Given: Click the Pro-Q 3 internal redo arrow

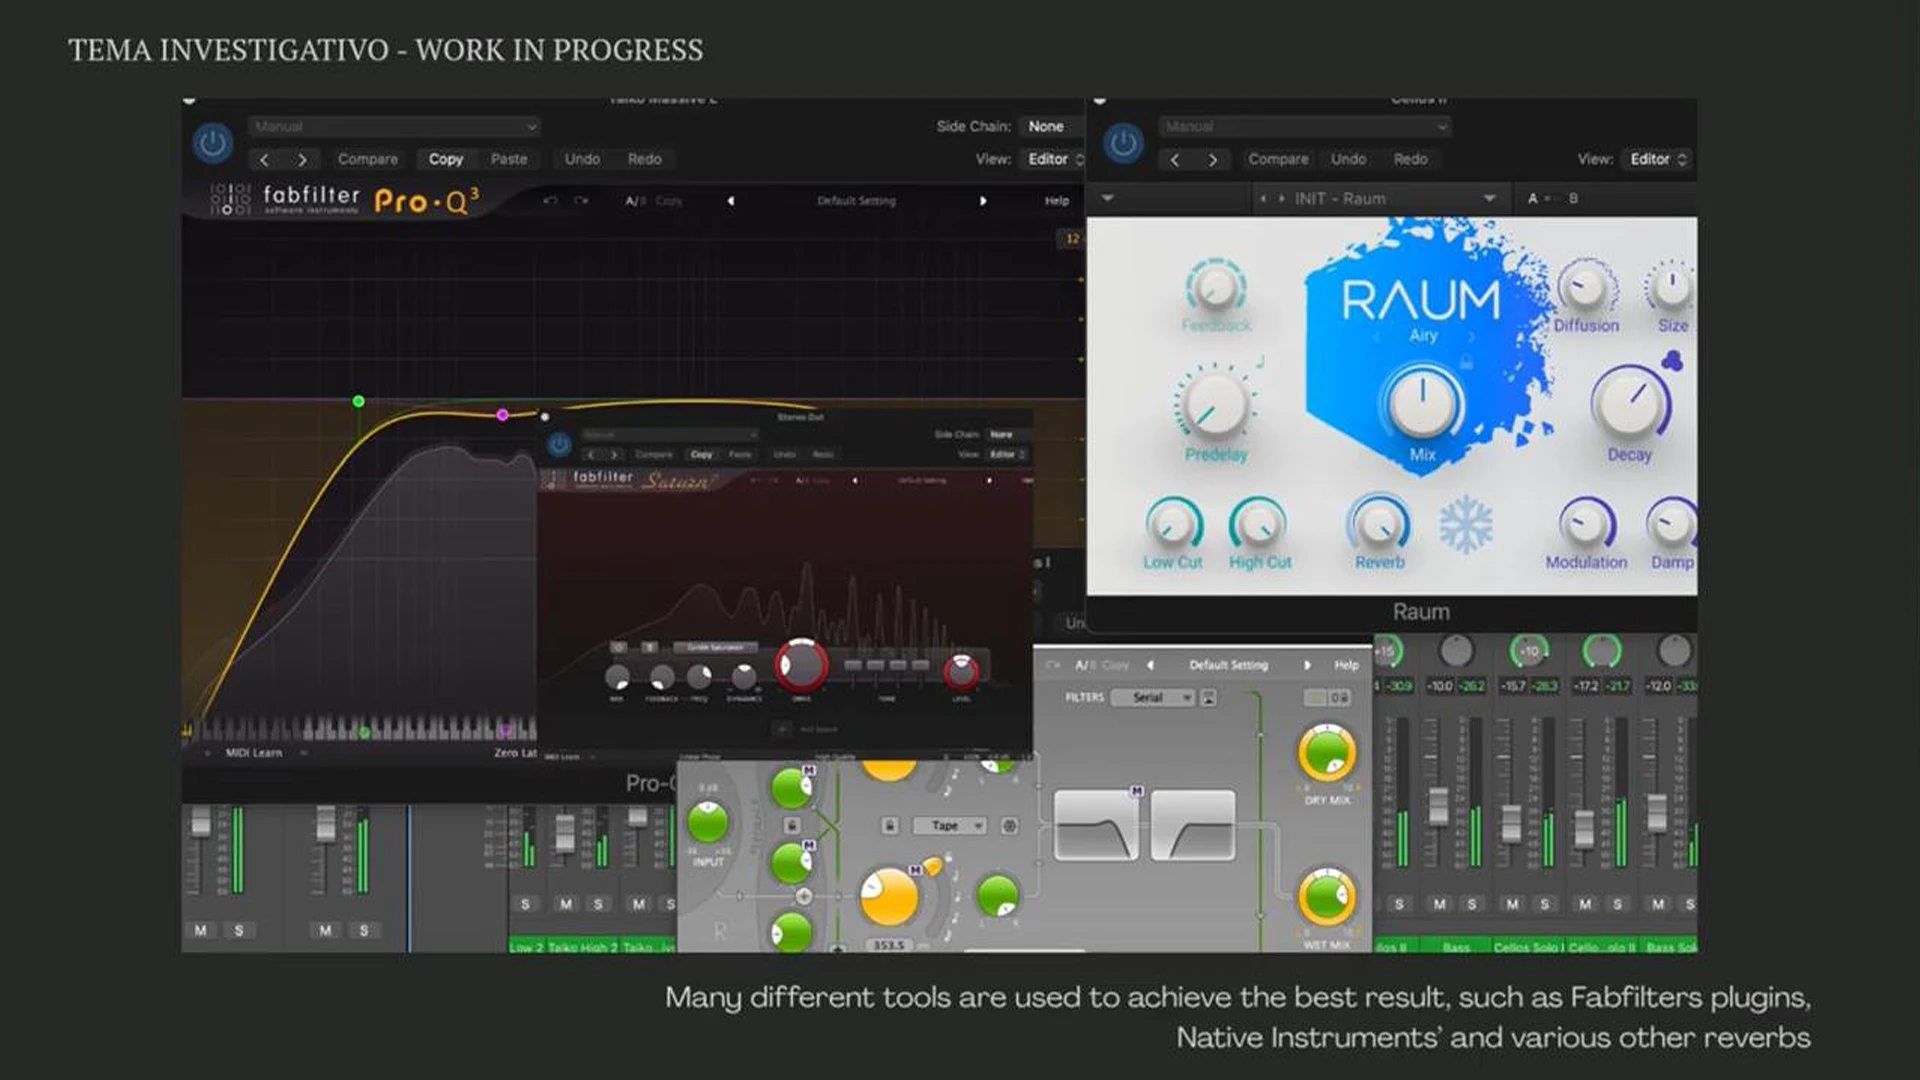Looking at the screenshot, I should (581, 201).
